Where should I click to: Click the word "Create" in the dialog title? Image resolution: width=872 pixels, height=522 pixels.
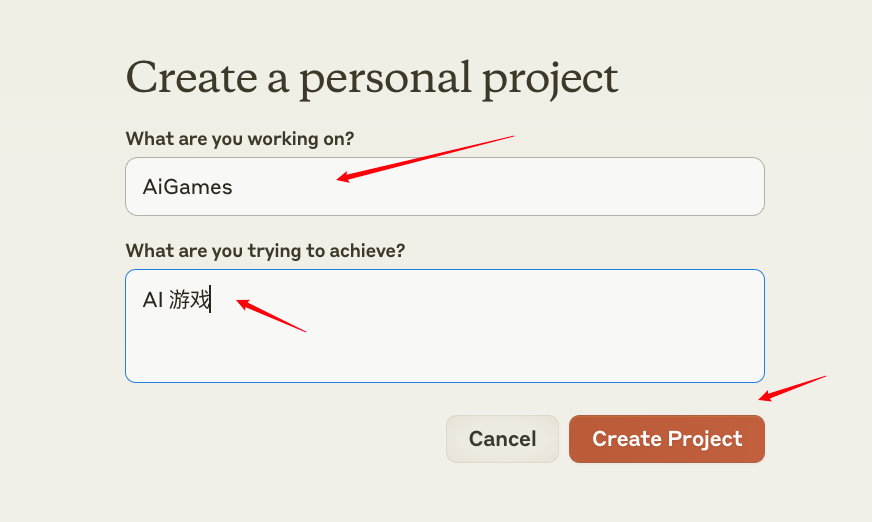188,77
